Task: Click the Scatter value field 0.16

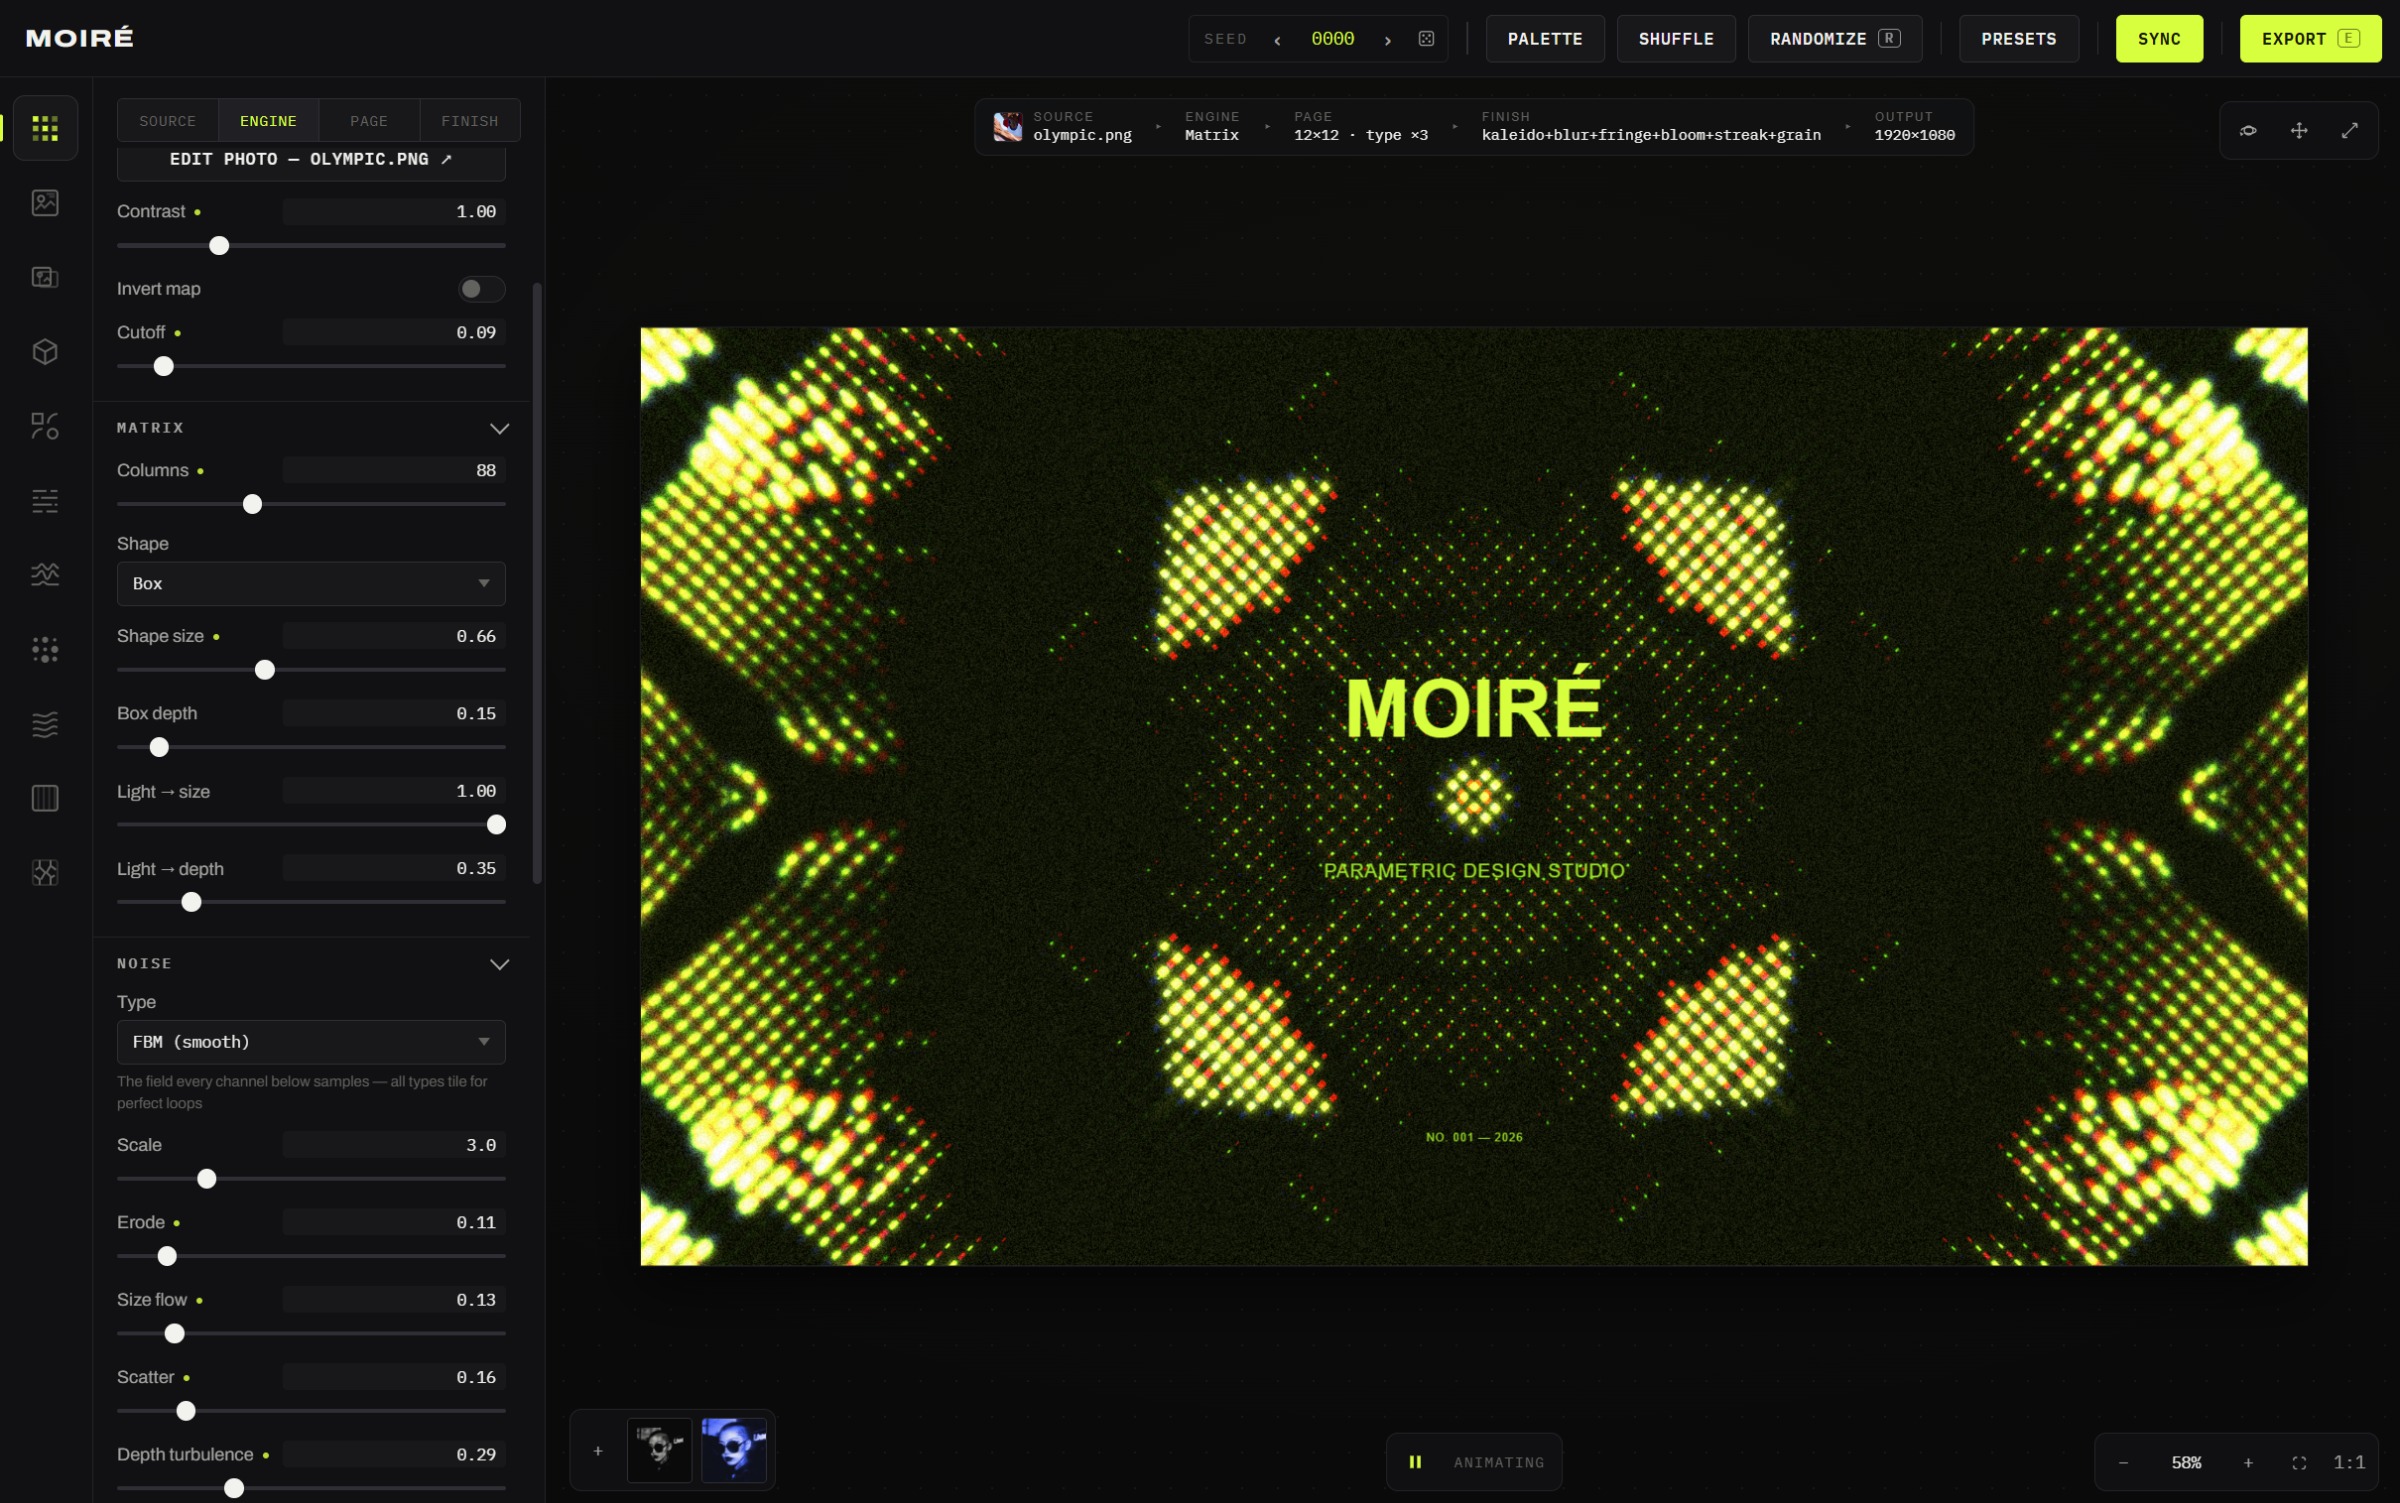Action: 394,1378
